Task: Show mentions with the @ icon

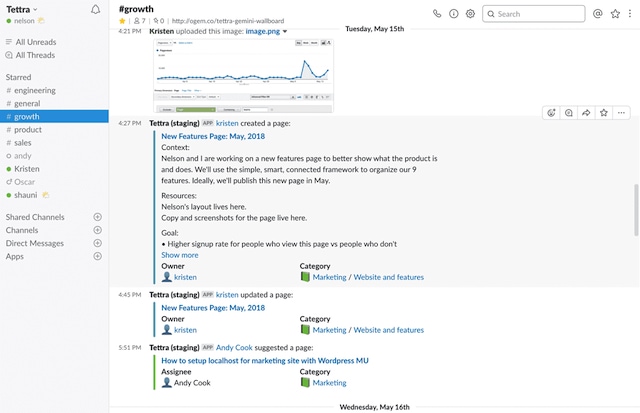Action: pyautogui.click(x=598, y=14)
